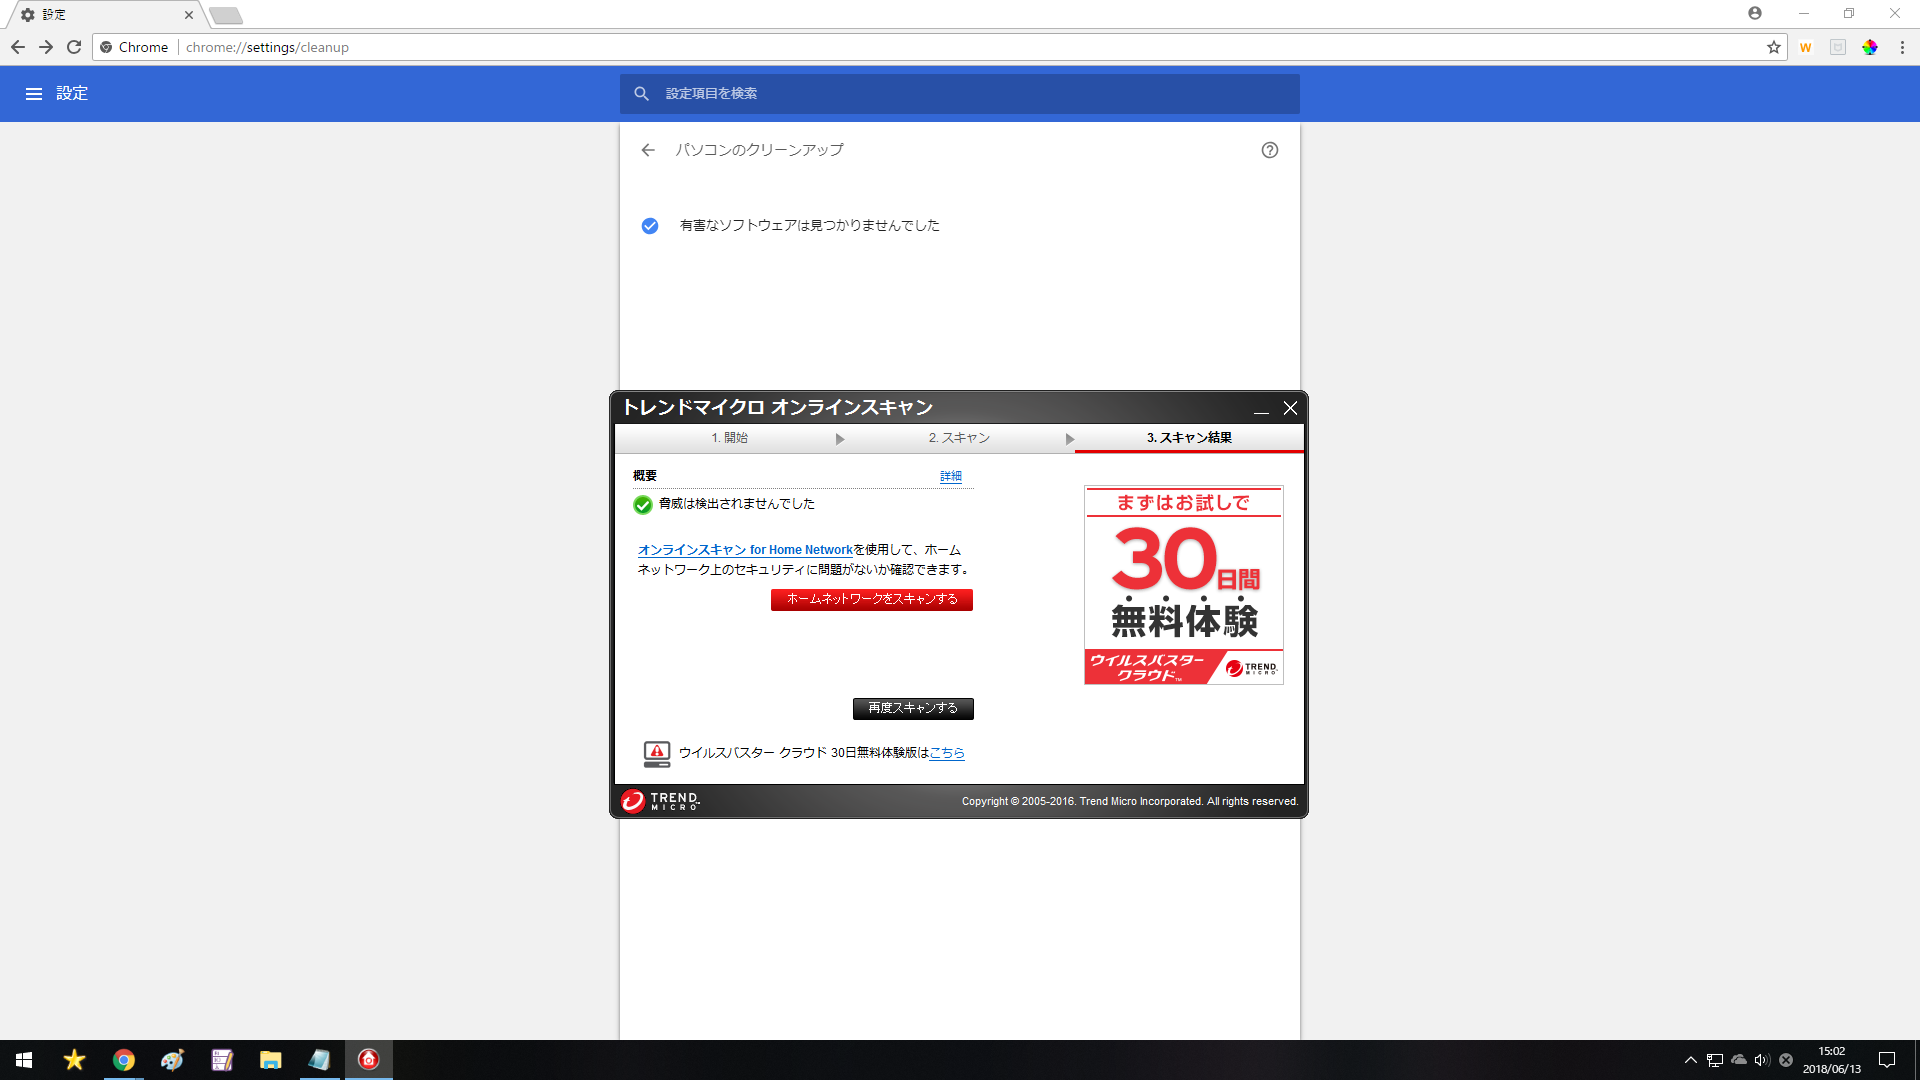This screenshot has height=1080, width=1920.
Task: Close the 設定 tab
Action: click(x=189, y=15)
